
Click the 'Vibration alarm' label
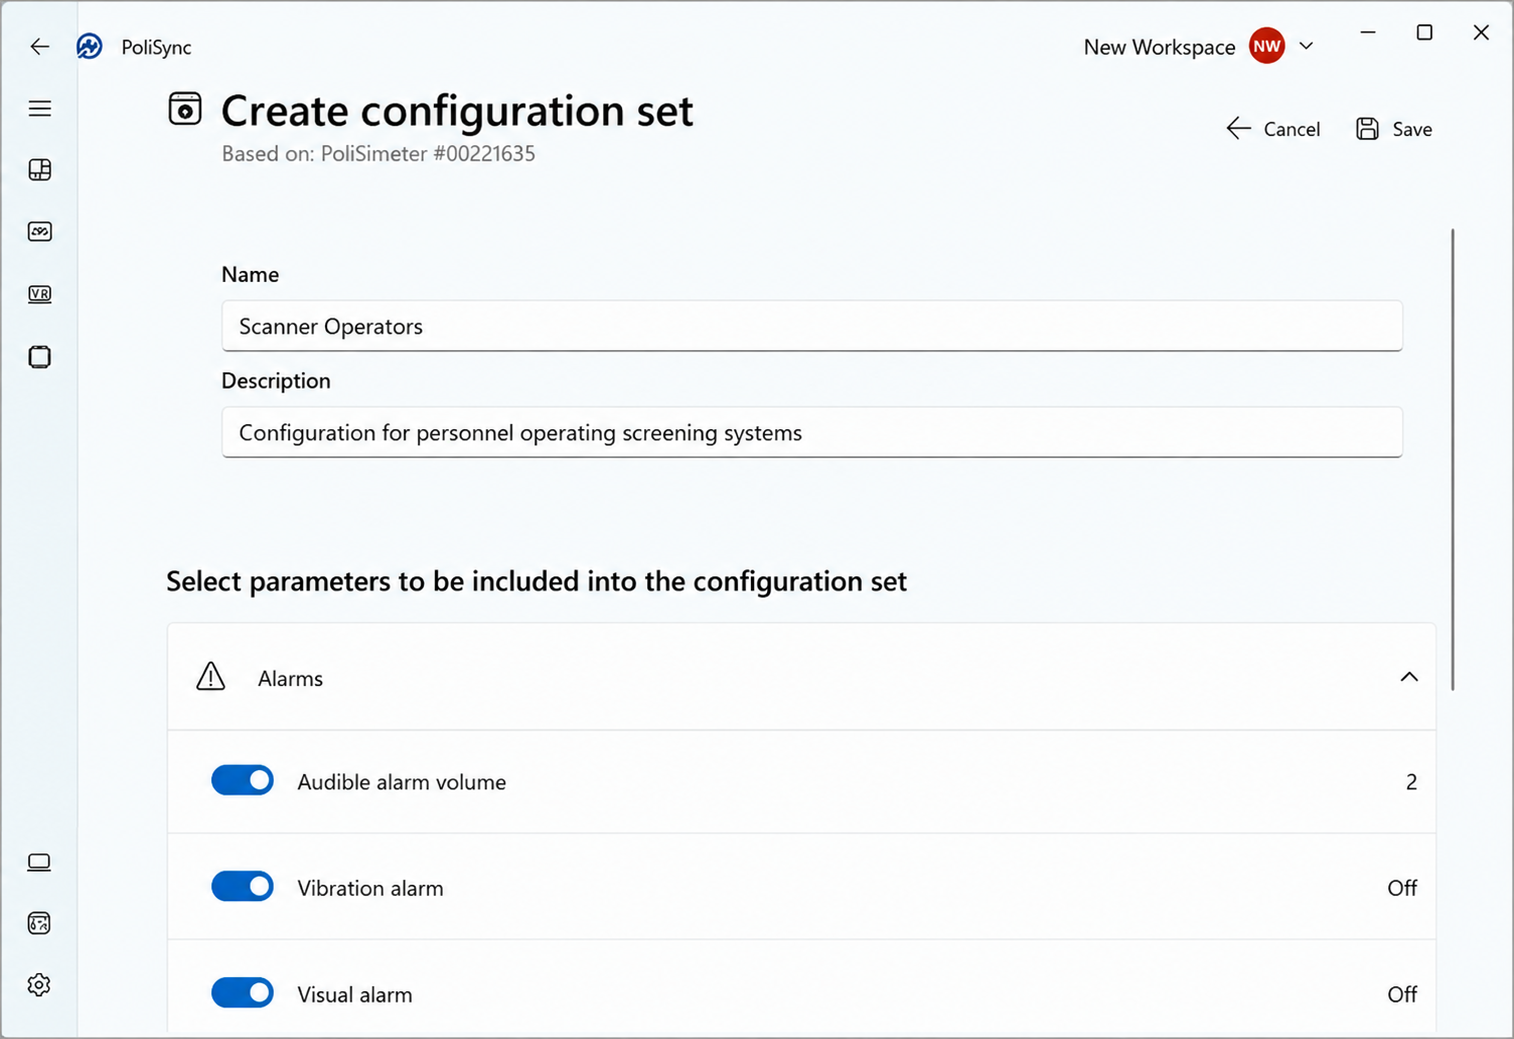click(x=370, y=888)
